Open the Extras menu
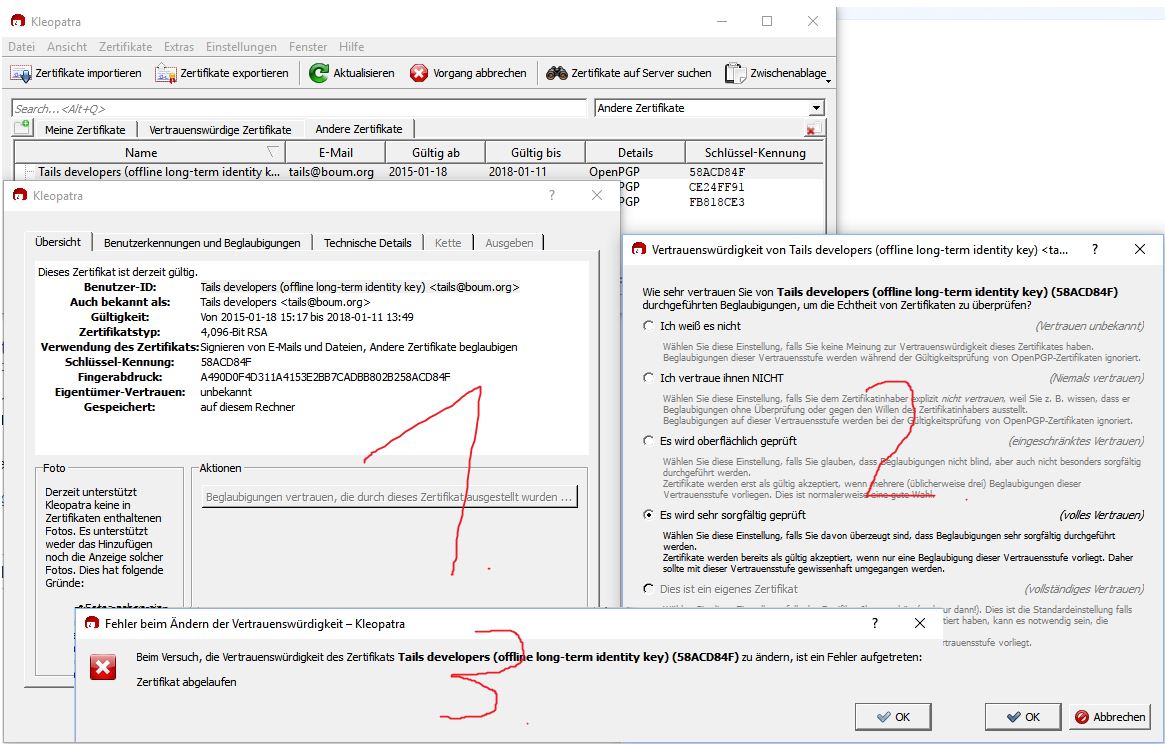 click(x=179, y=46)
